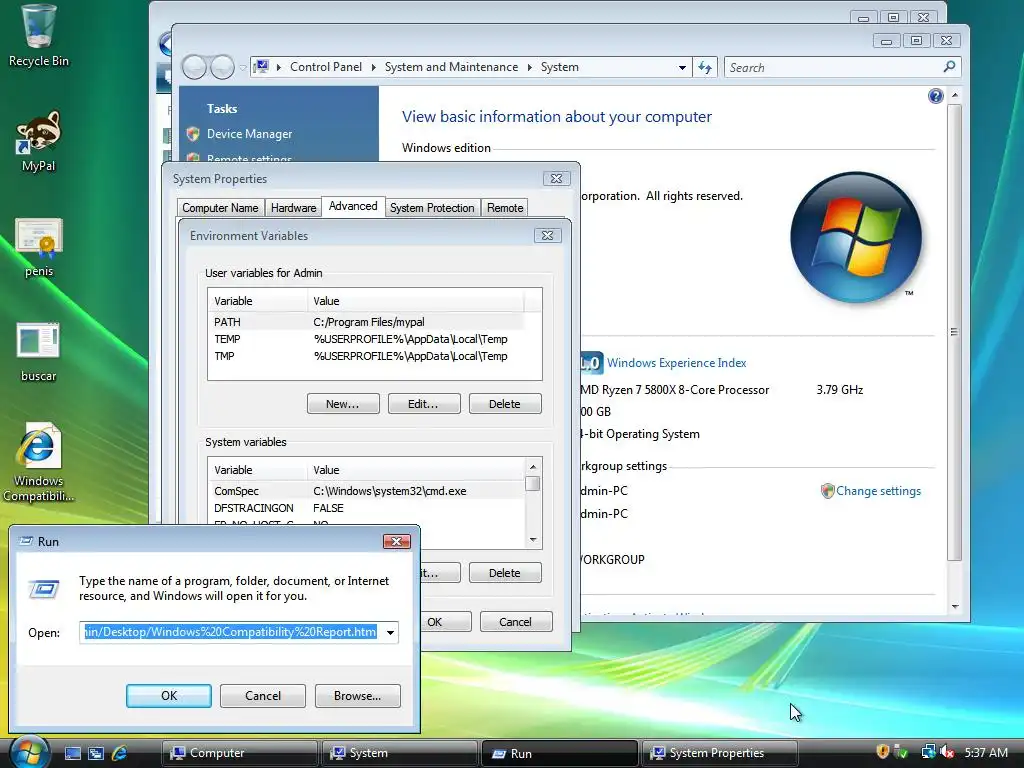Close the System Properties dialog

556,178
